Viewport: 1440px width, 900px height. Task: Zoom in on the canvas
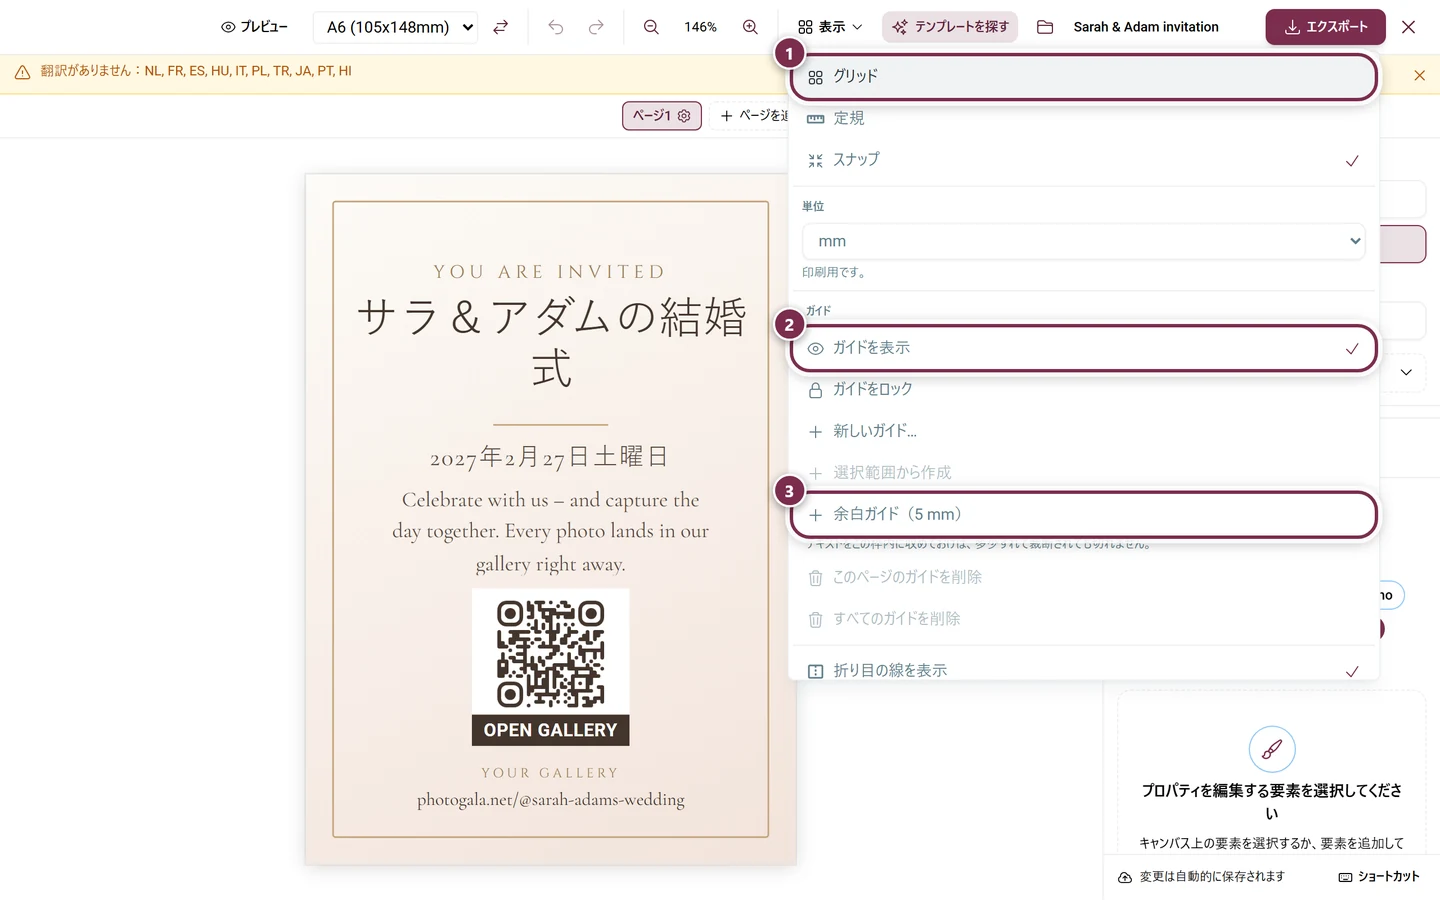[750, 27]
